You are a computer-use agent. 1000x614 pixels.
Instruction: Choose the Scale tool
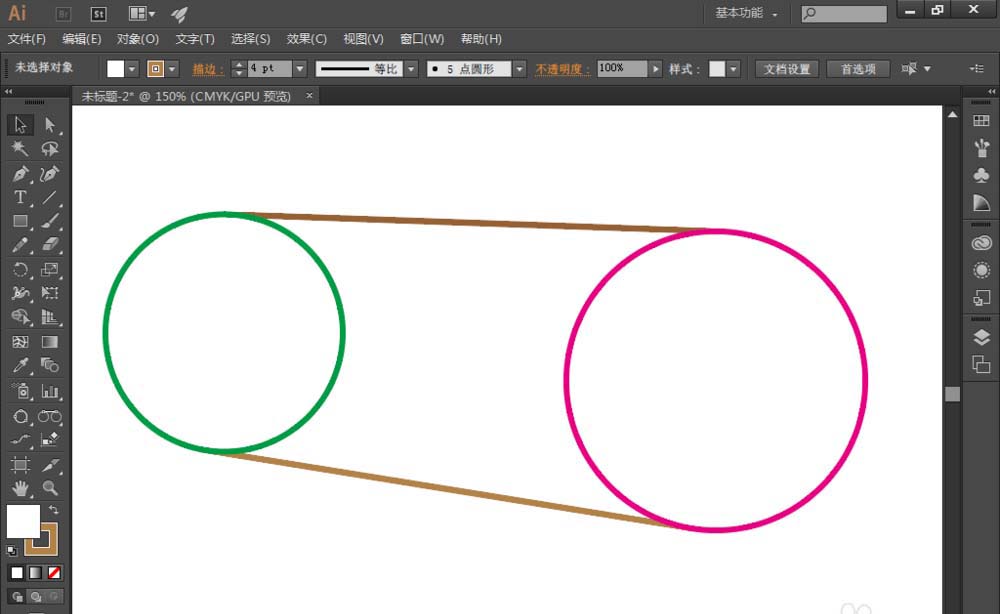point(50,269)
